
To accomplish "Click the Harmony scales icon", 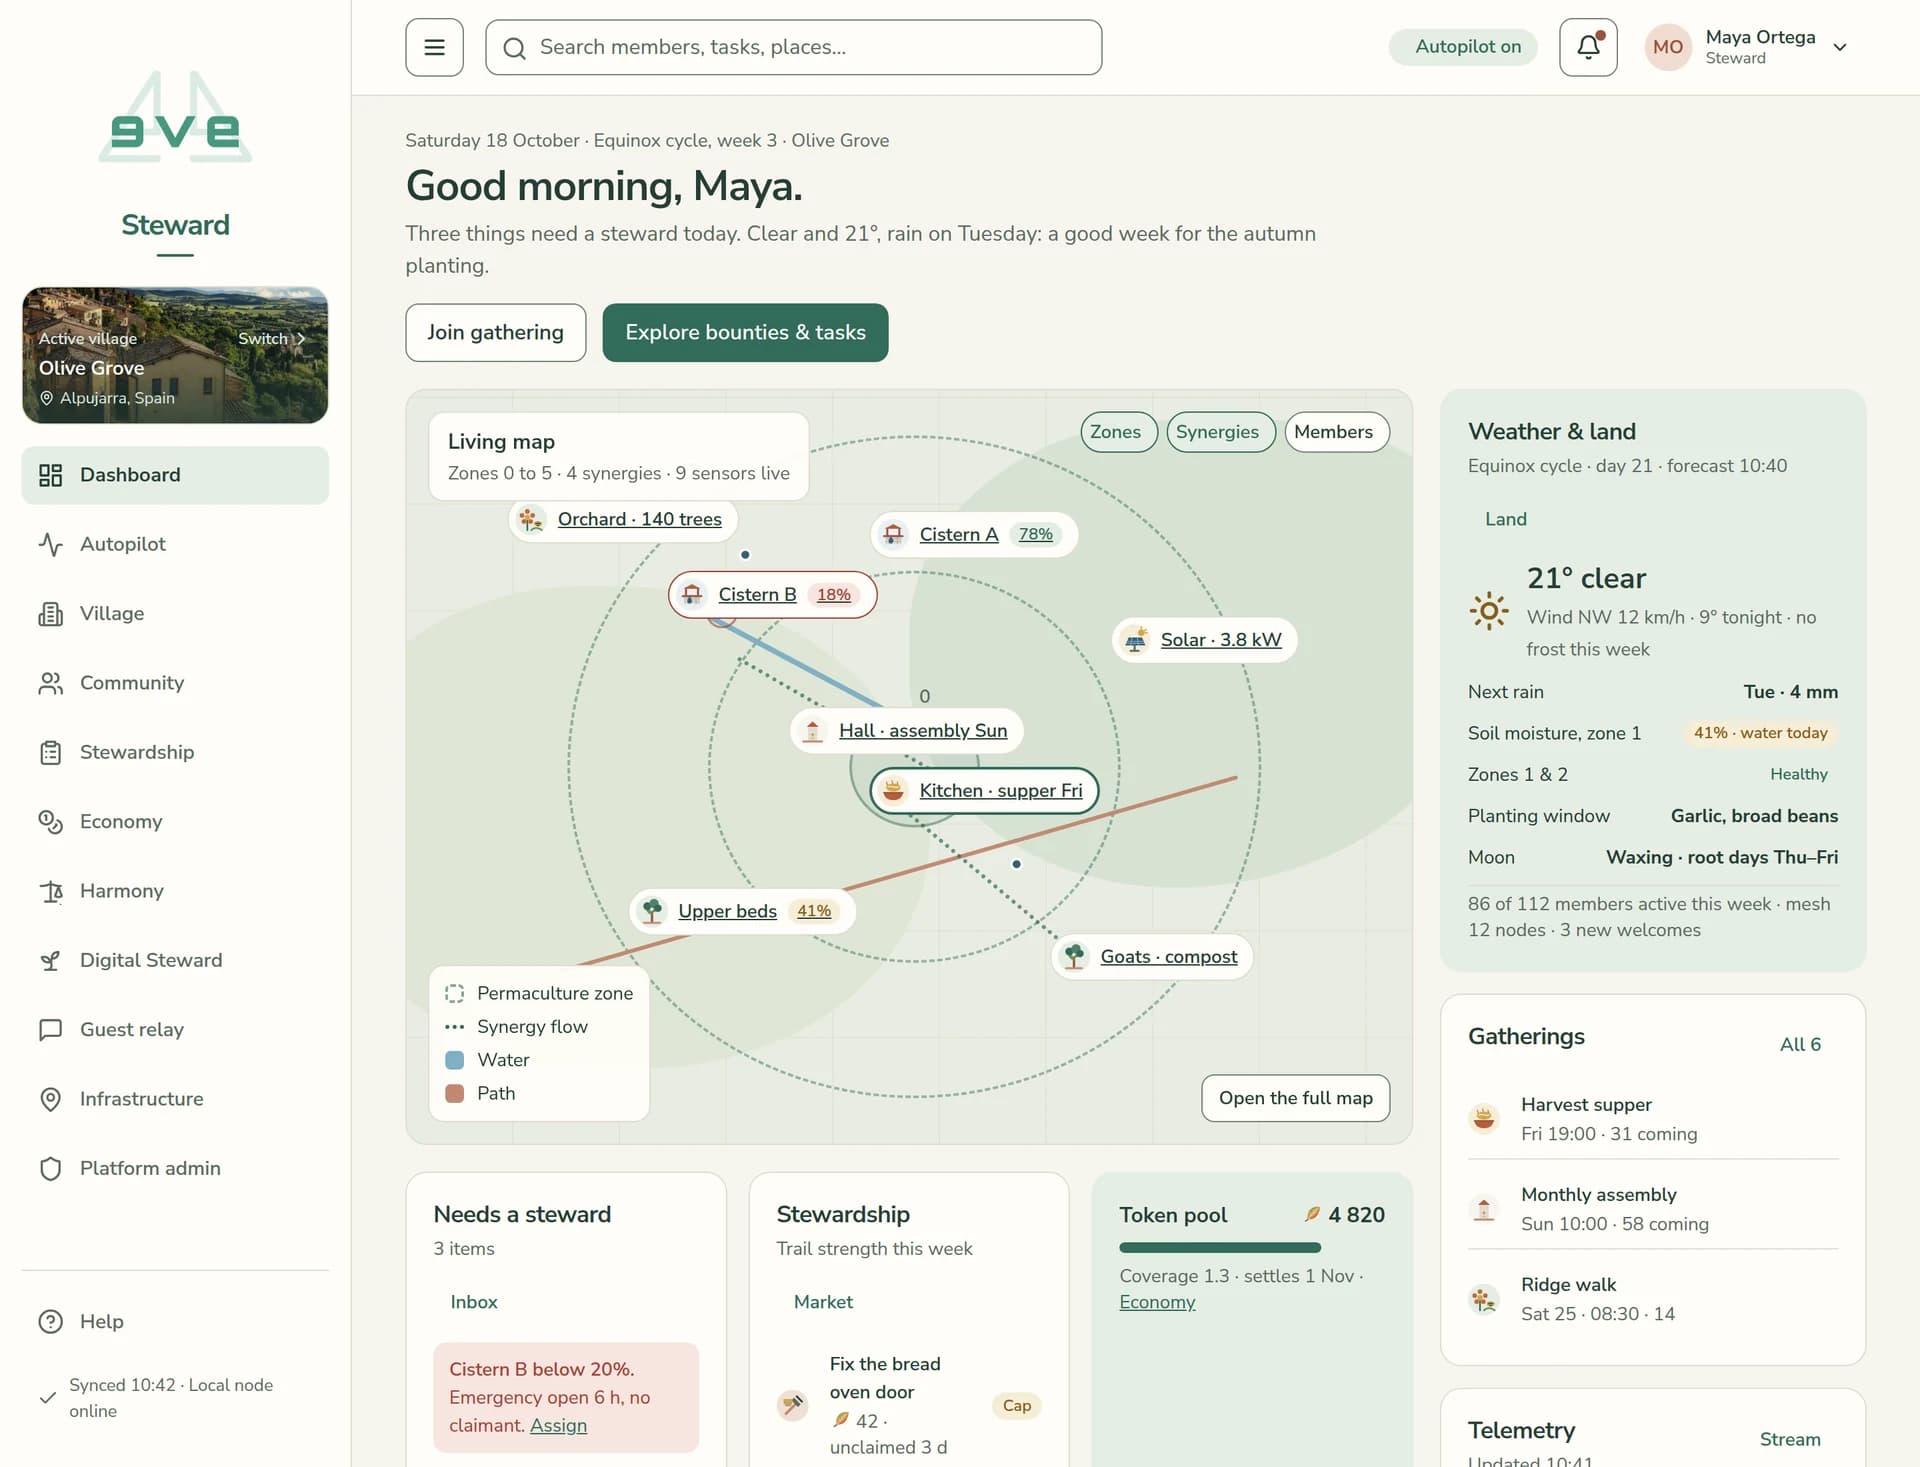I will coord(50,891).
